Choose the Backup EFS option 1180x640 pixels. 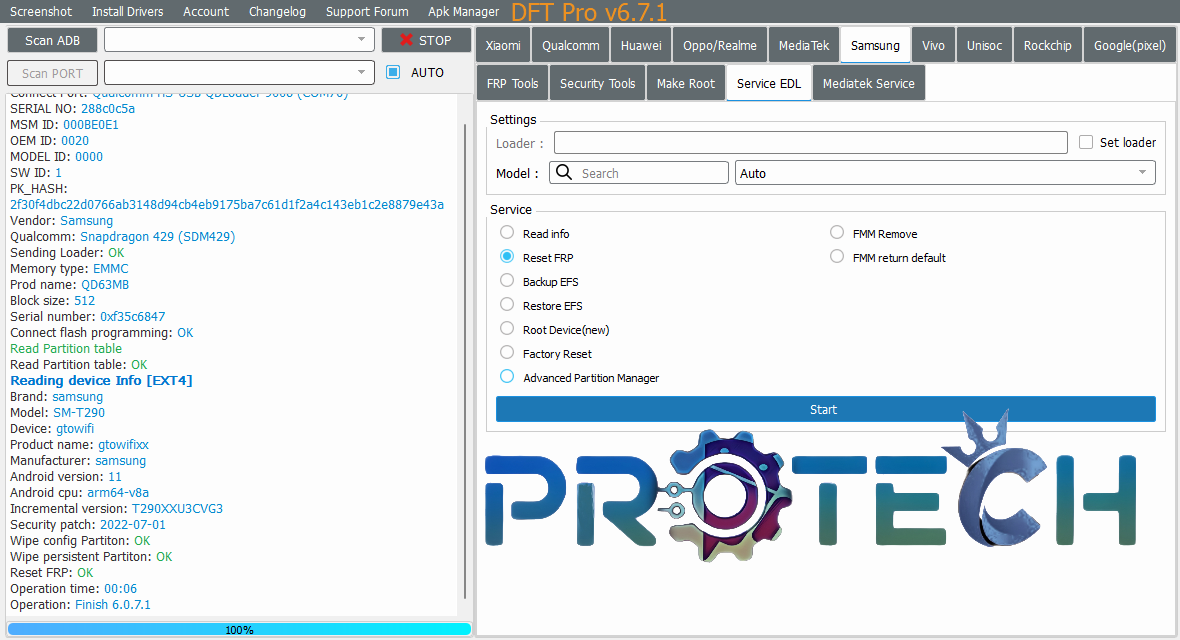coord(507,281)
